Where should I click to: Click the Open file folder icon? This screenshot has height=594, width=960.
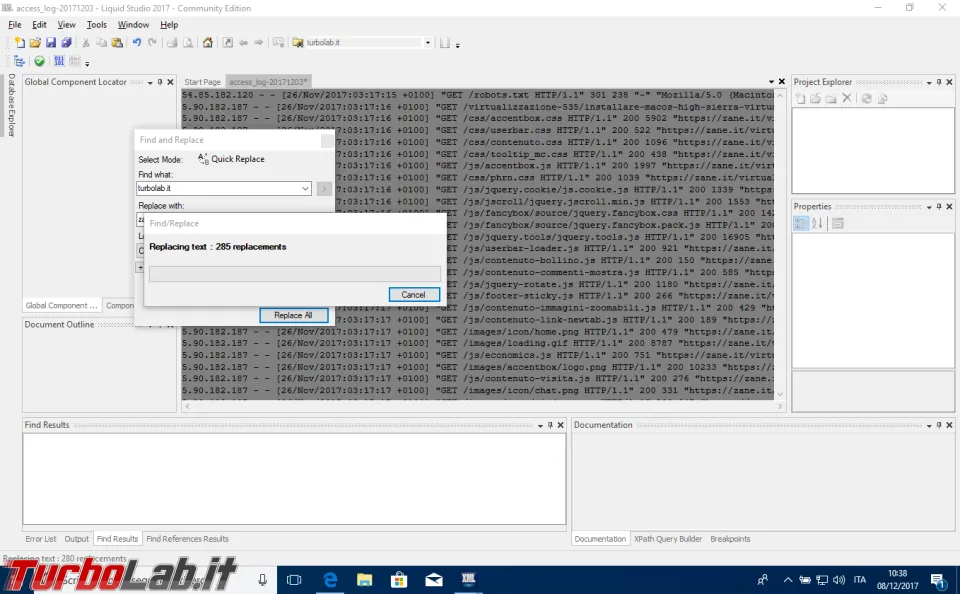(x=35, y=42)
